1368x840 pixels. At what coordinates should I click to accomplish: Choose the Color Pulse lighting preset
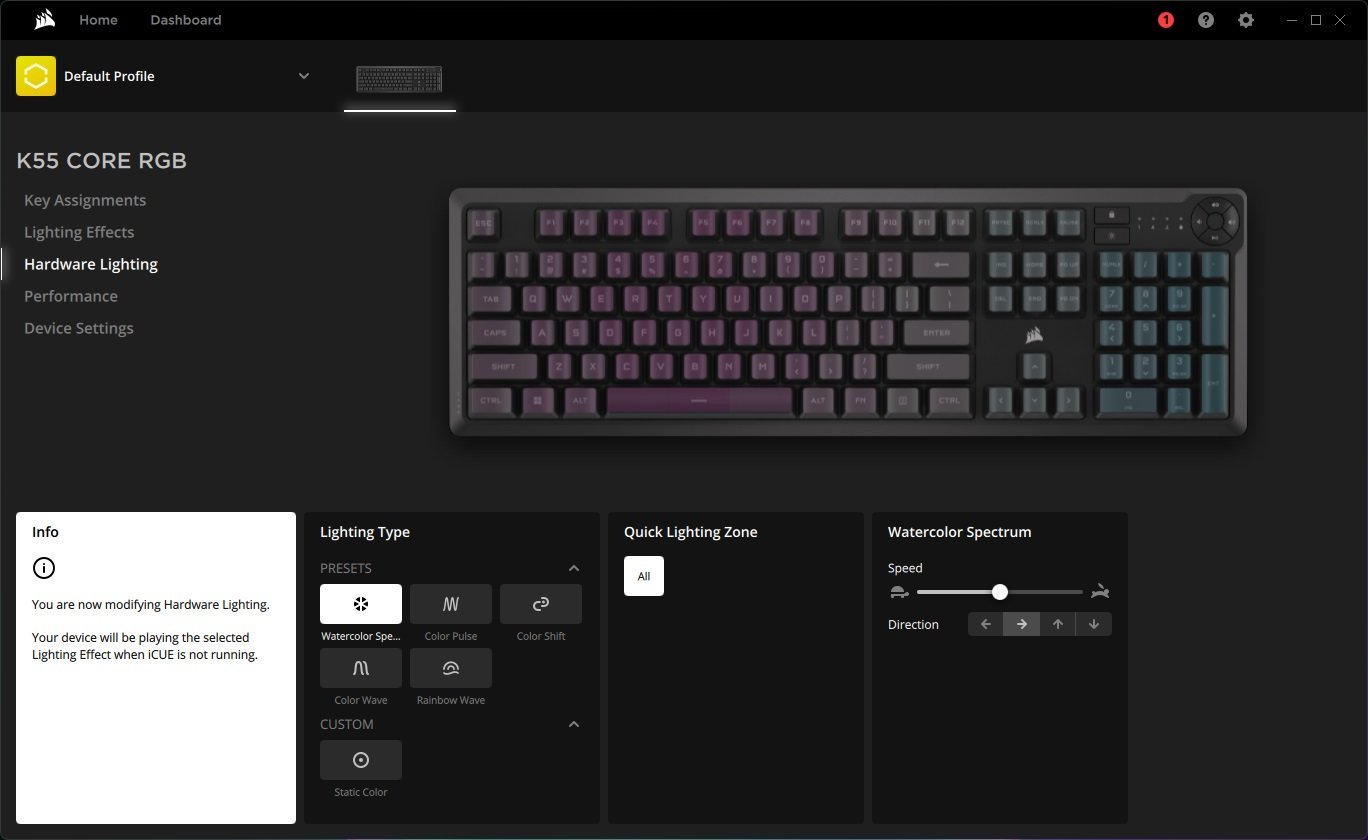pyautogui.click(x=451, y=604)
